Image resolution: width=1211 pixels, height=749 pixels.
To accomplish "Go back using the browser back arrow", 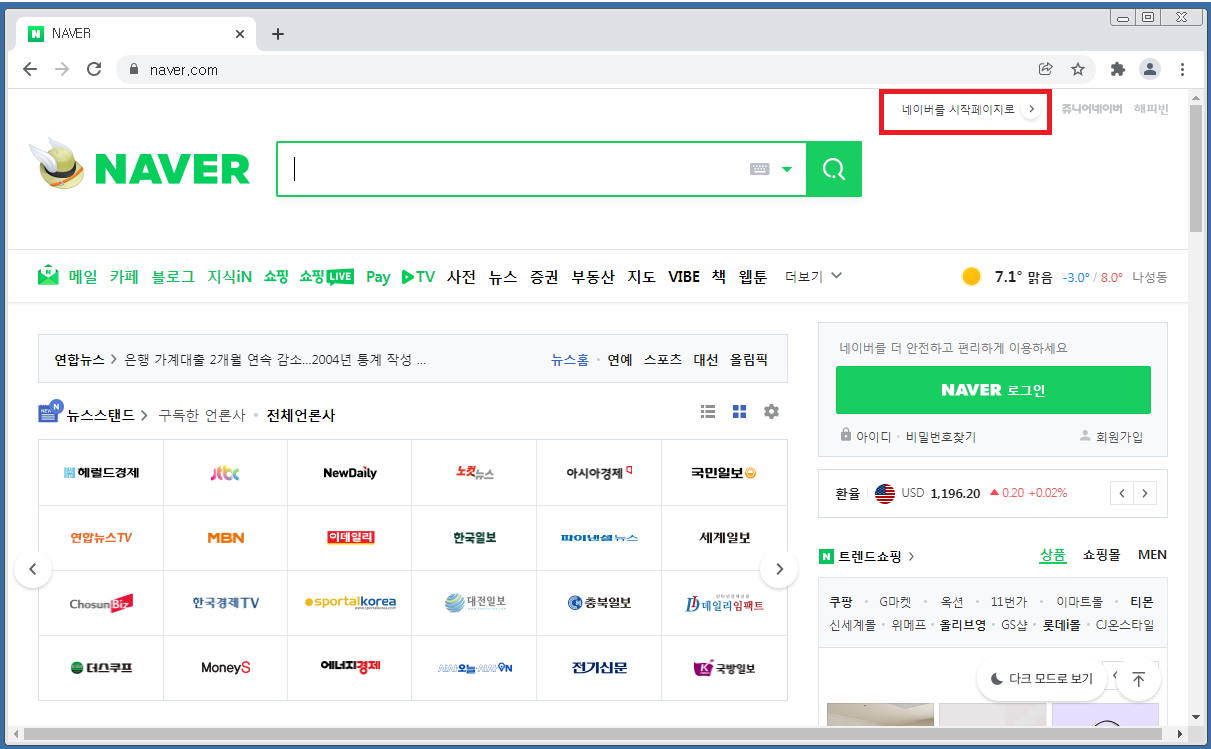I will tap(30, 69).
